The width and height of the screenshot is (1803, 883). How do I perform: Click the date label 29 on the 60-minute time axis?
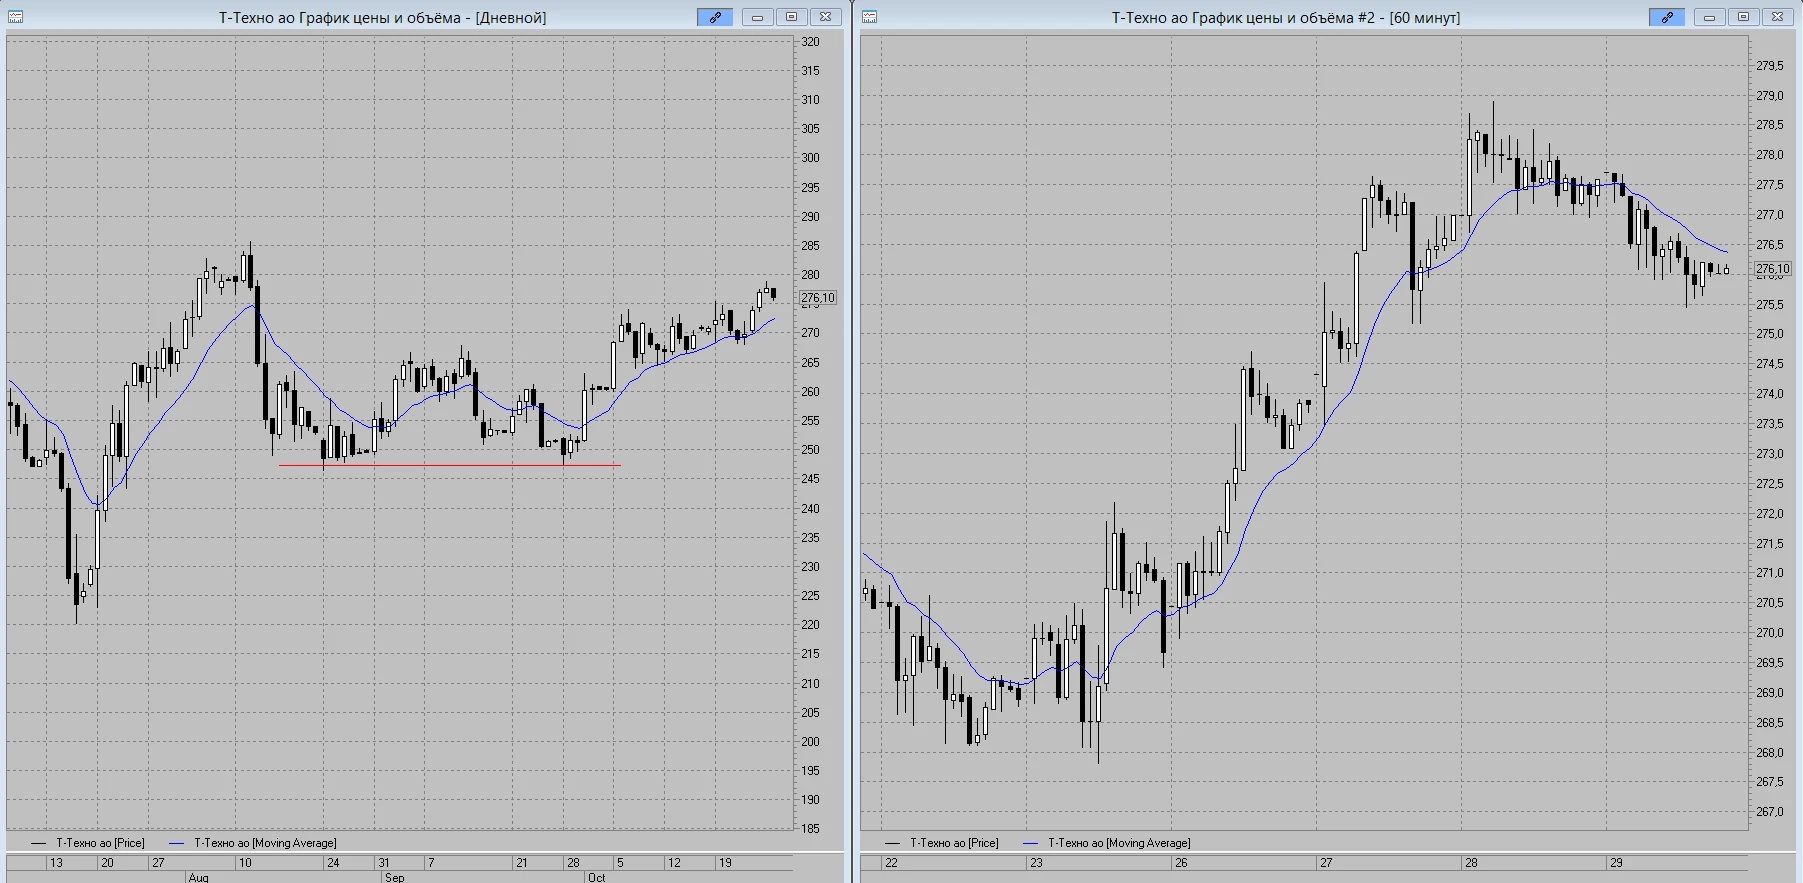coord(1616,862)
